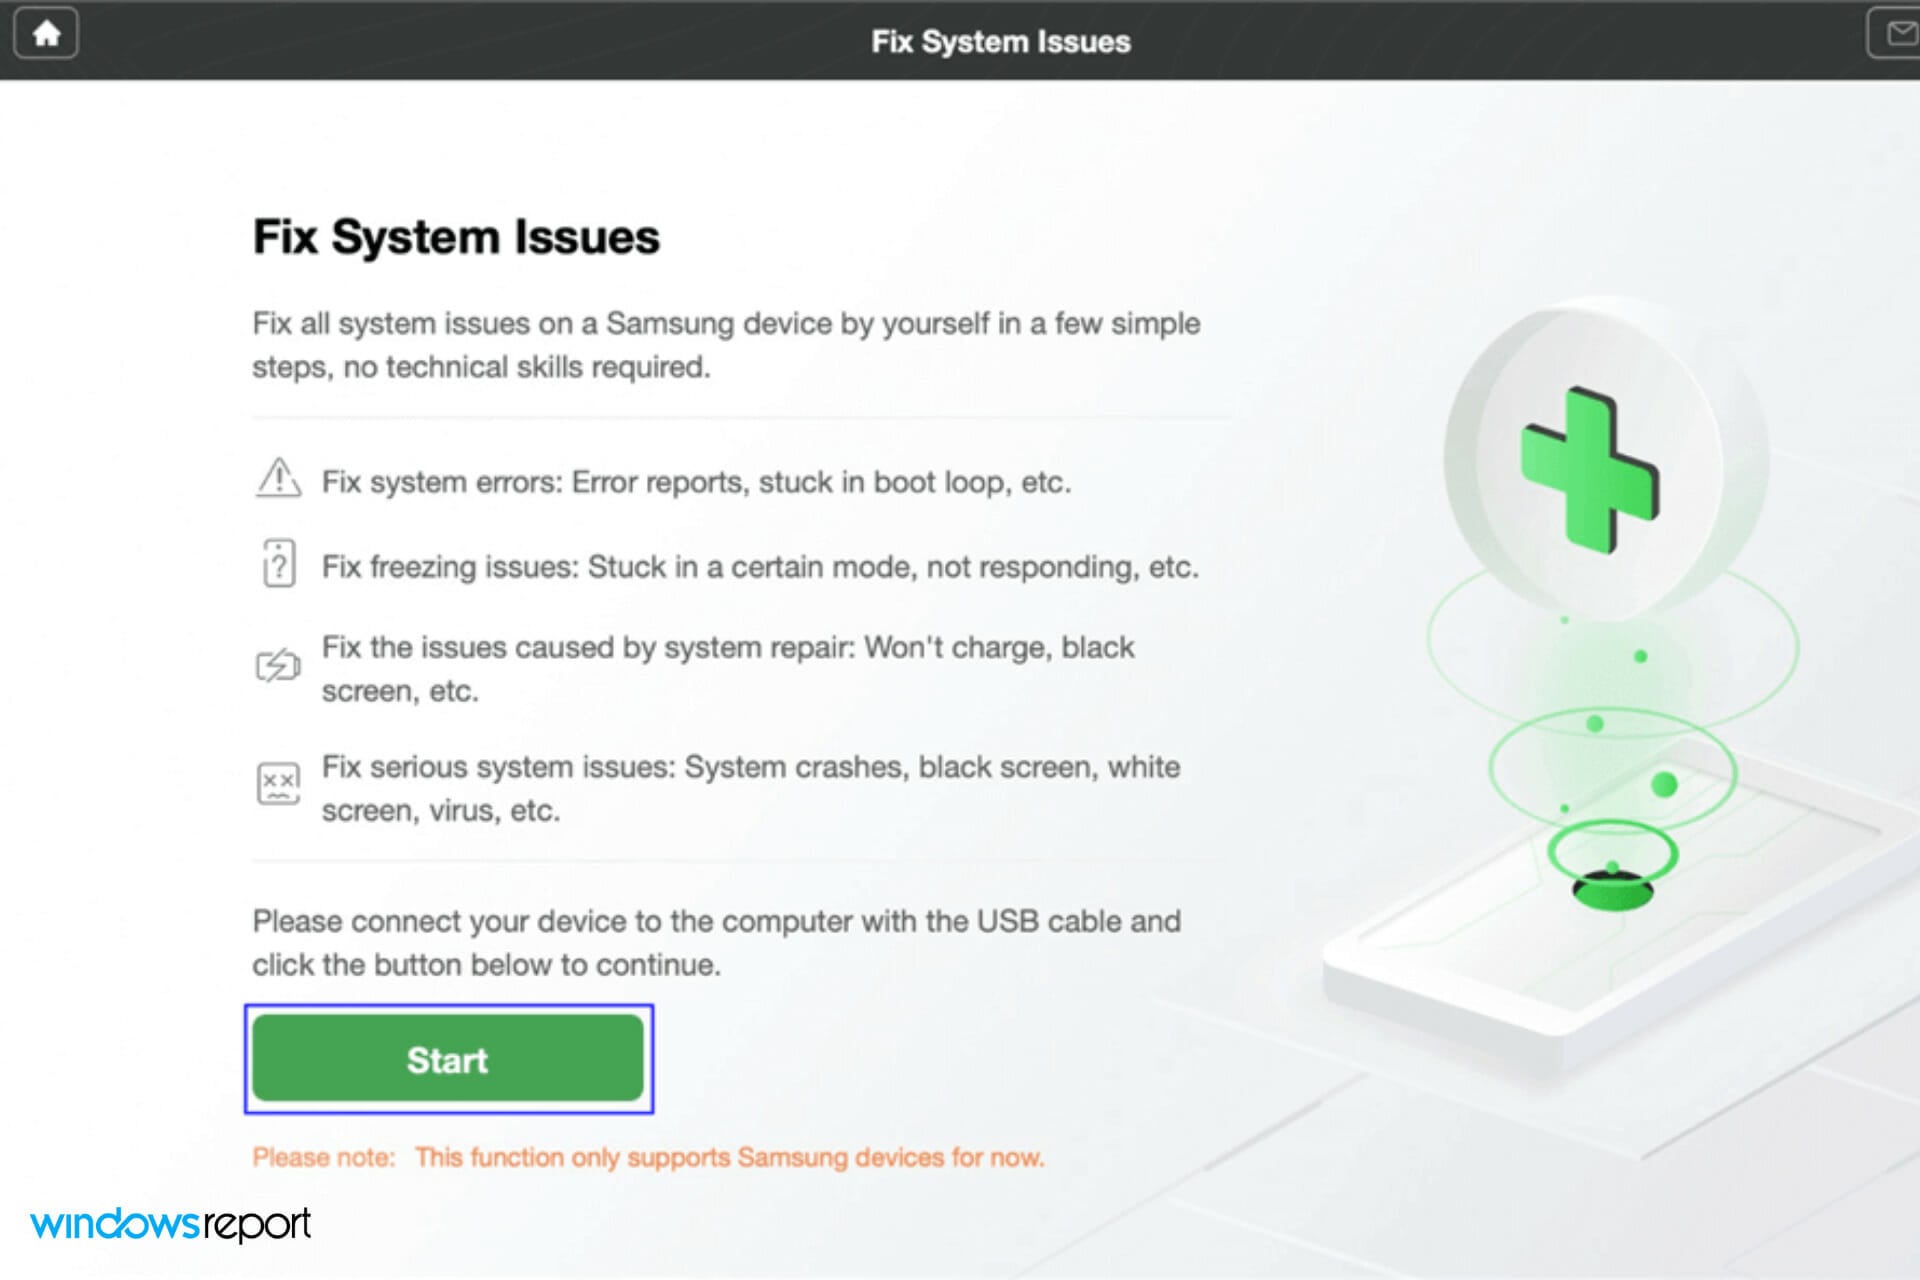Click the intro text about Samsung device
The image size is (1920, 1280).
click(726, 345)
